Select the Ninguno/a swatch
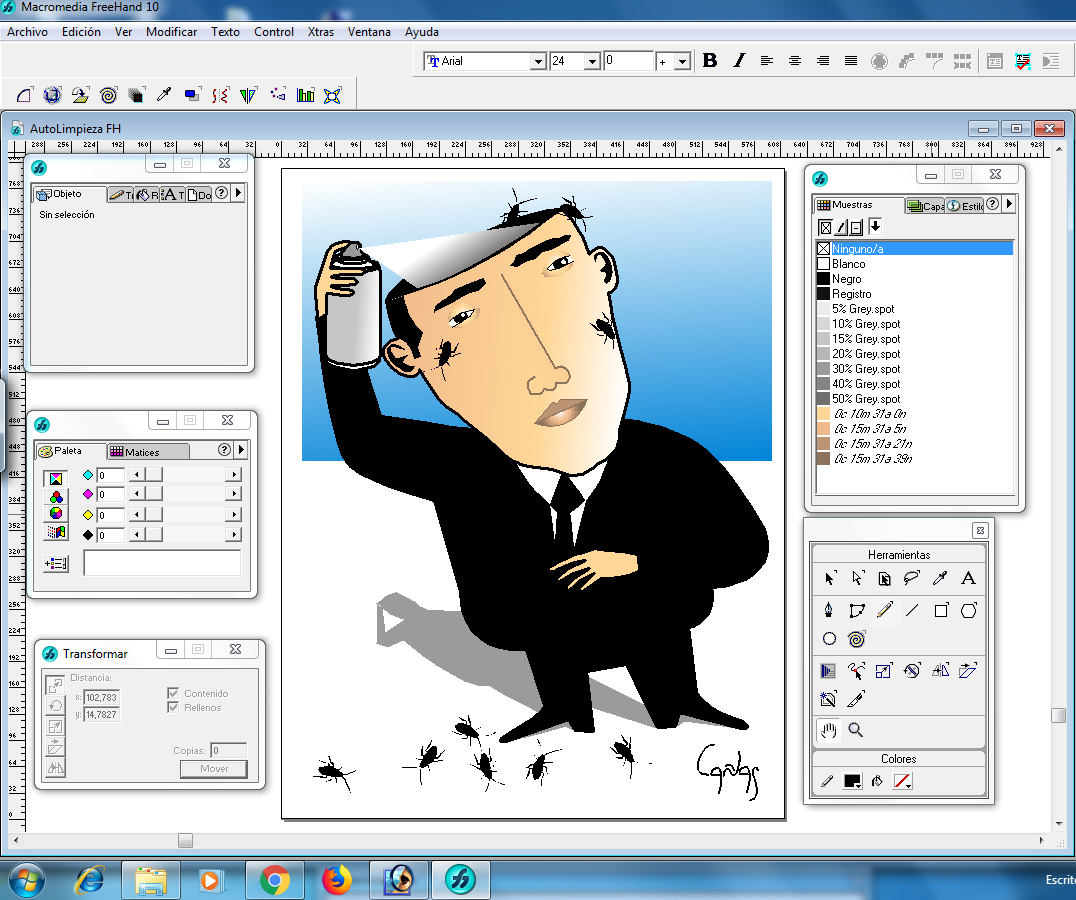The width and height of the screenshot is (1076, 900). (x=915, y=248)
